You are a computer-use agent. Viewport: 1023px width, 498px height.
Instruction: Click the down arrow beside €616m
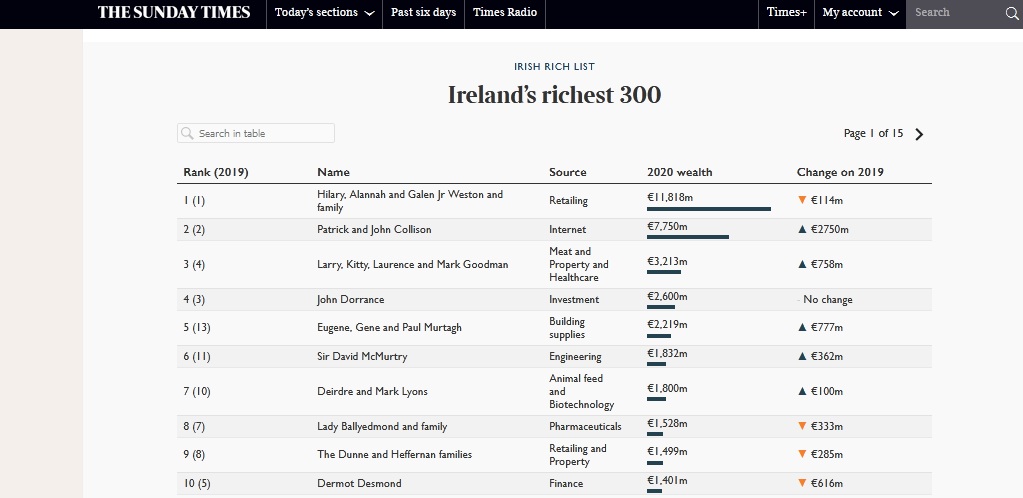pos(802,484)
